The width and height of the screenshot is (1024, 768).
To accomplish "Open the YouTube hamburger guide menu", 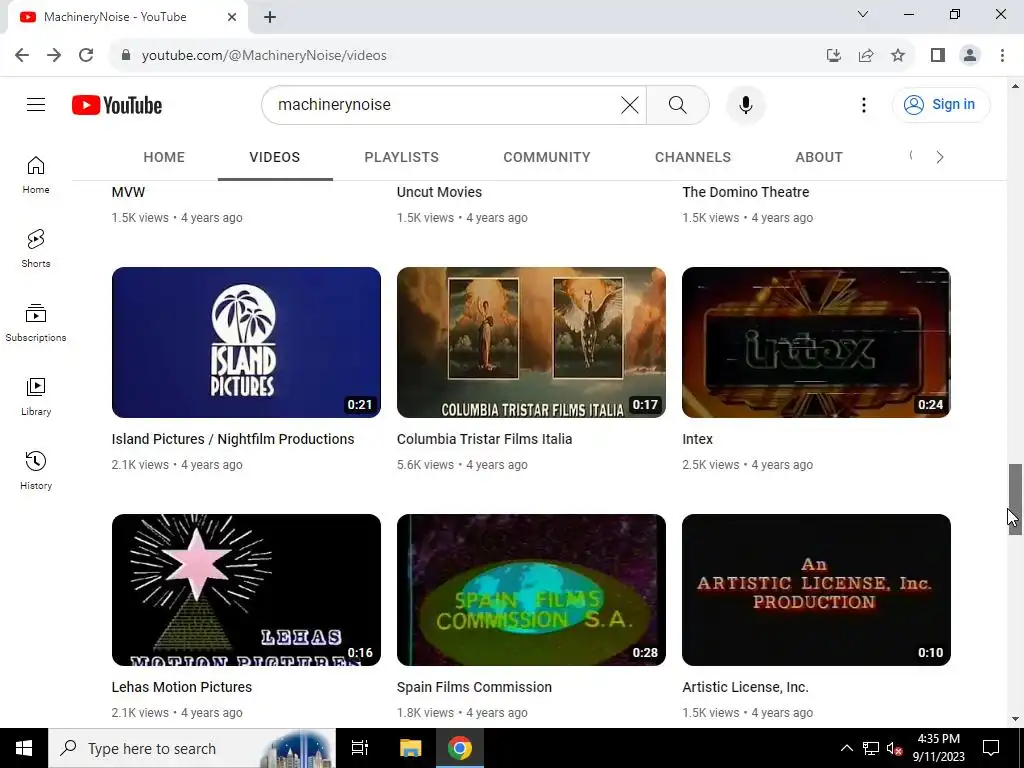I will 36,104.
